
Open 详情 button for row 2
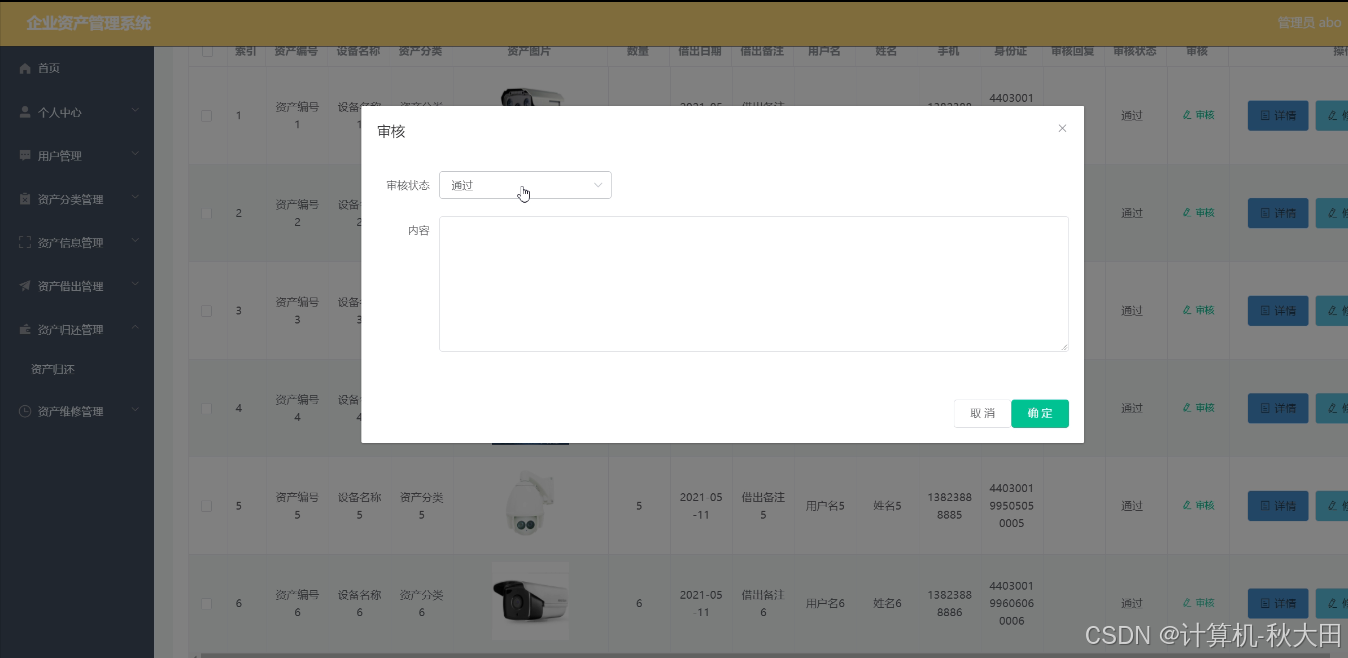click(1278, 213)
